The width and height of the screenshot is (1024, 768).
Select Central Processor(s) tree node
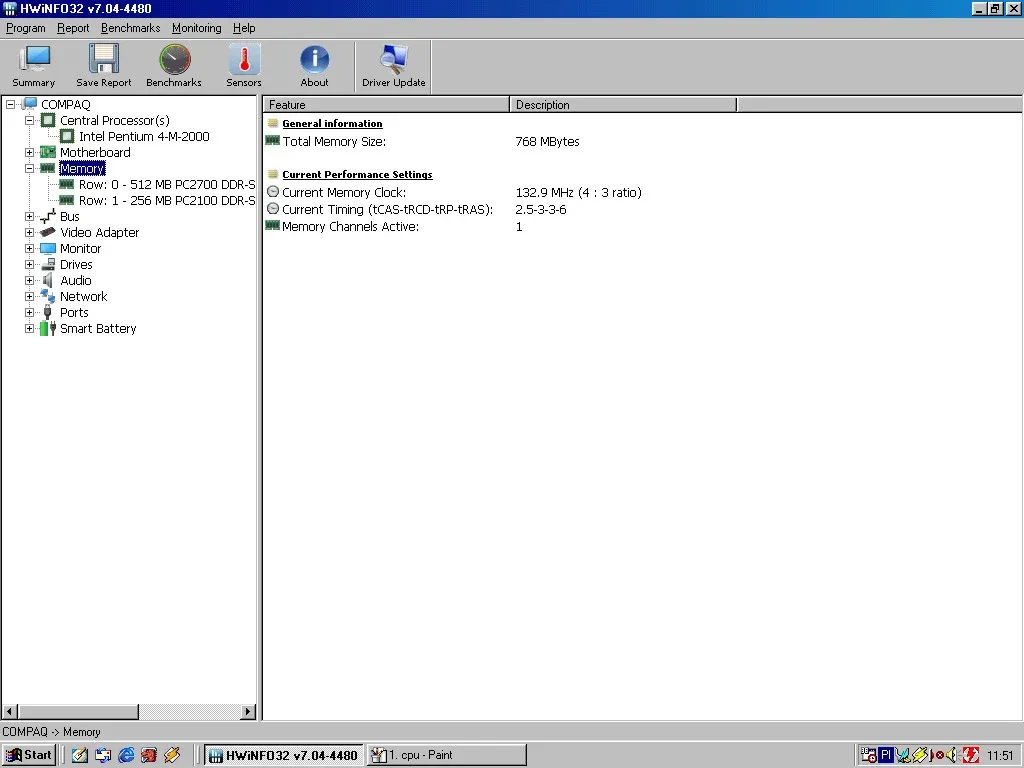[x=114, y=120]
